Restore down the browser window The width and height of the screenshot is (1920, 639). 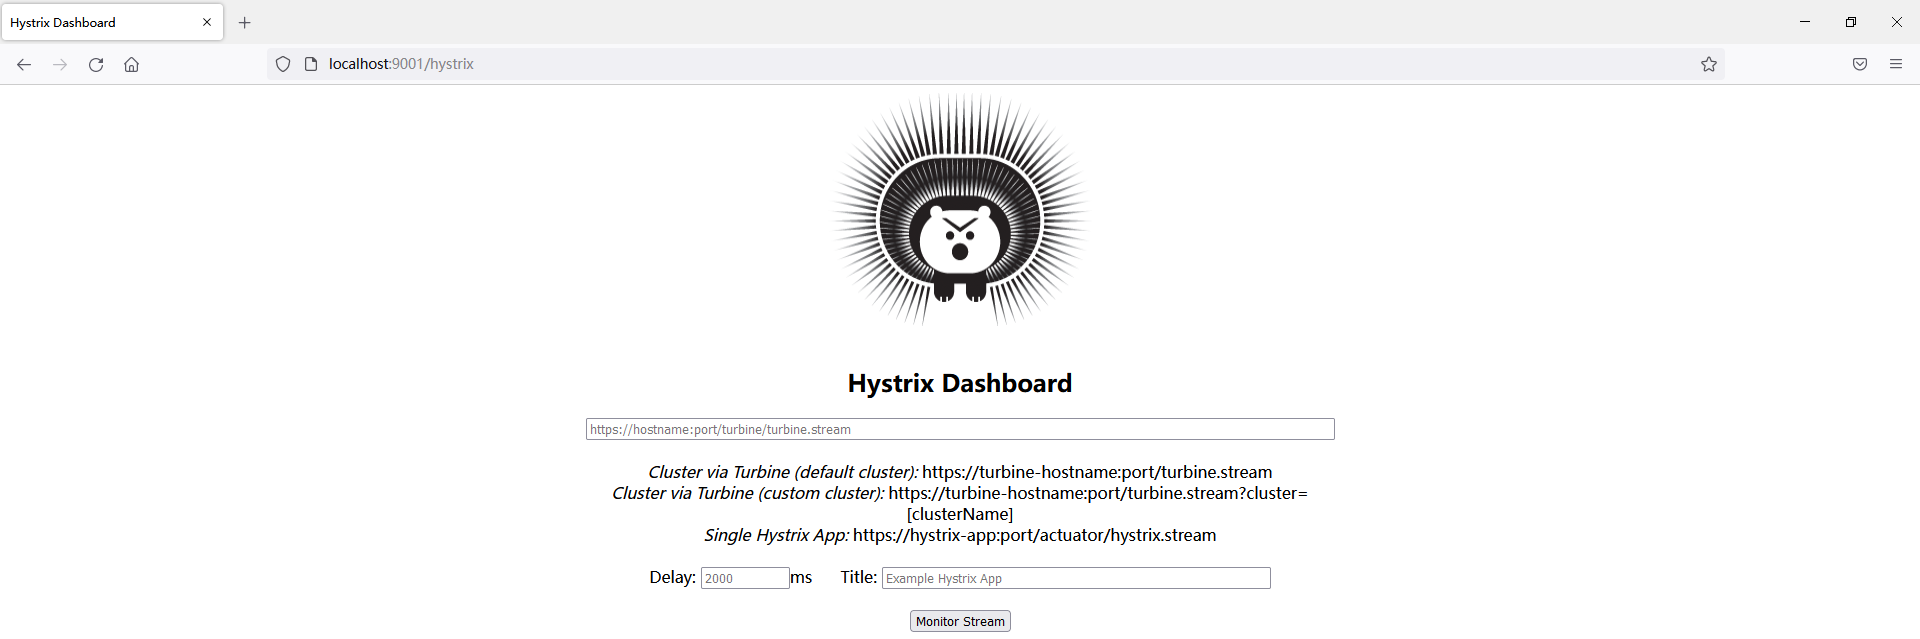[x=1851, y=22]
